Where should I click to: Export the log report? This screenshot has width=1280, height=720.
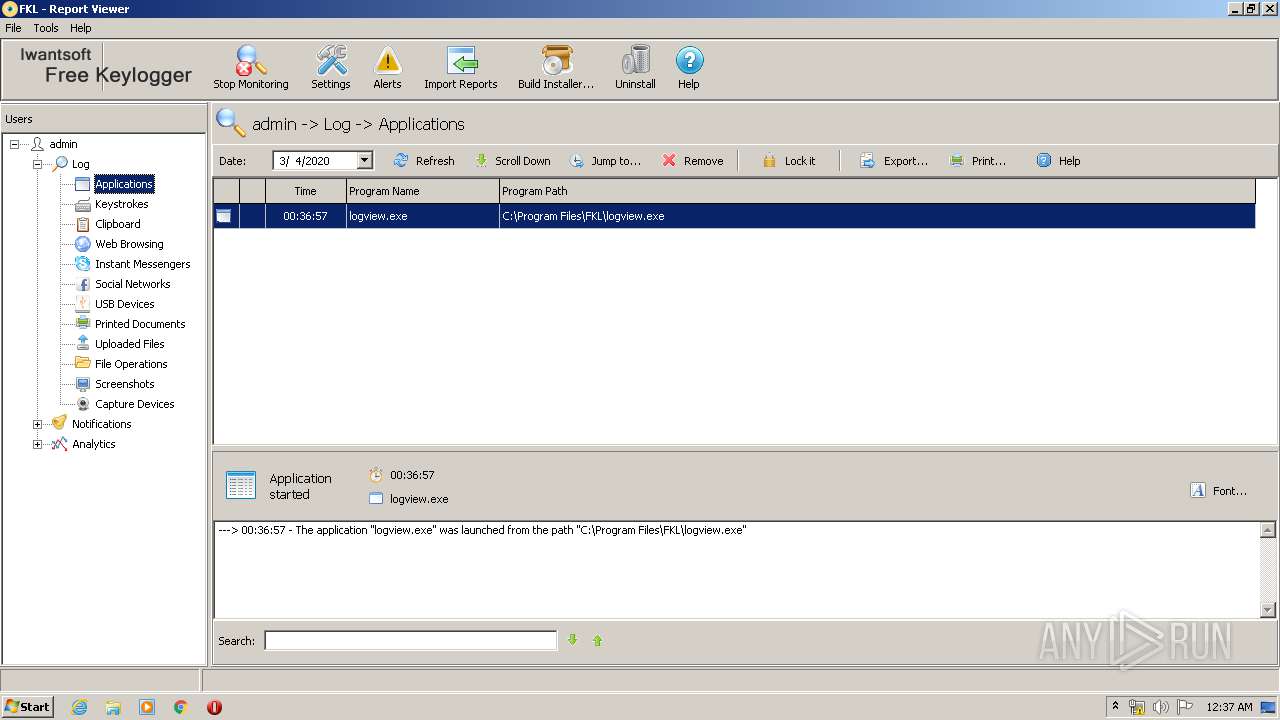pos(894,161)
